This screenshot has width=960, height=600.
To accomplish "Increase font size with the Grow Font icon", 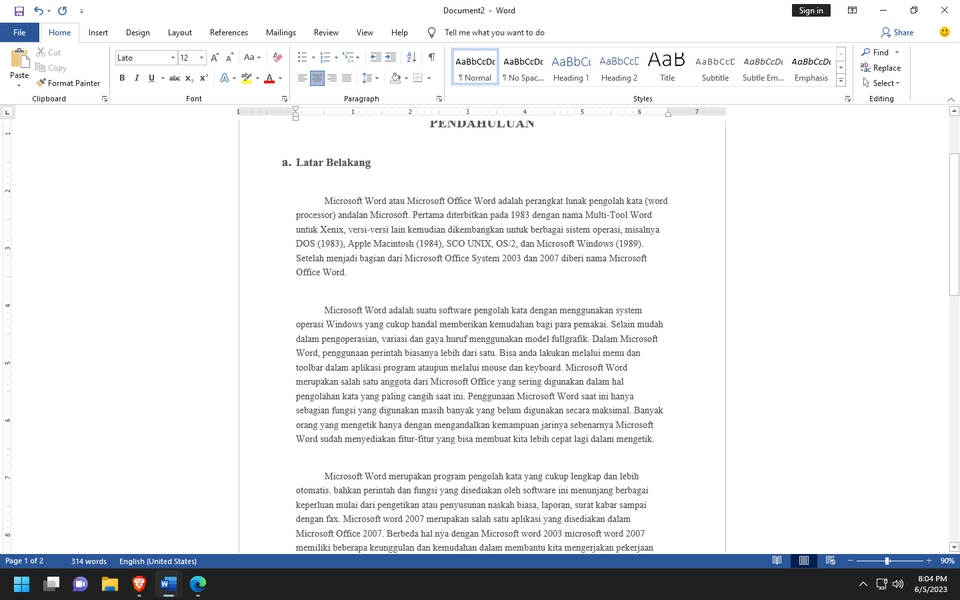I will click(x=214, y=58).
